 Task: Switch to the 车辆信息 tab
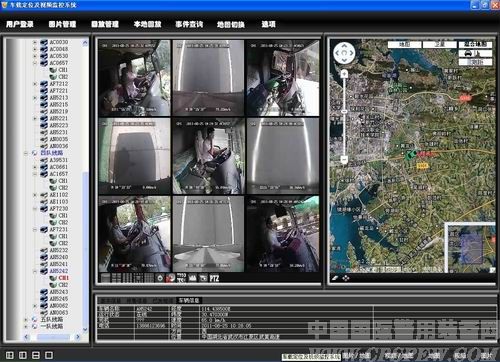pyautogui.click(x=189, y=300)
